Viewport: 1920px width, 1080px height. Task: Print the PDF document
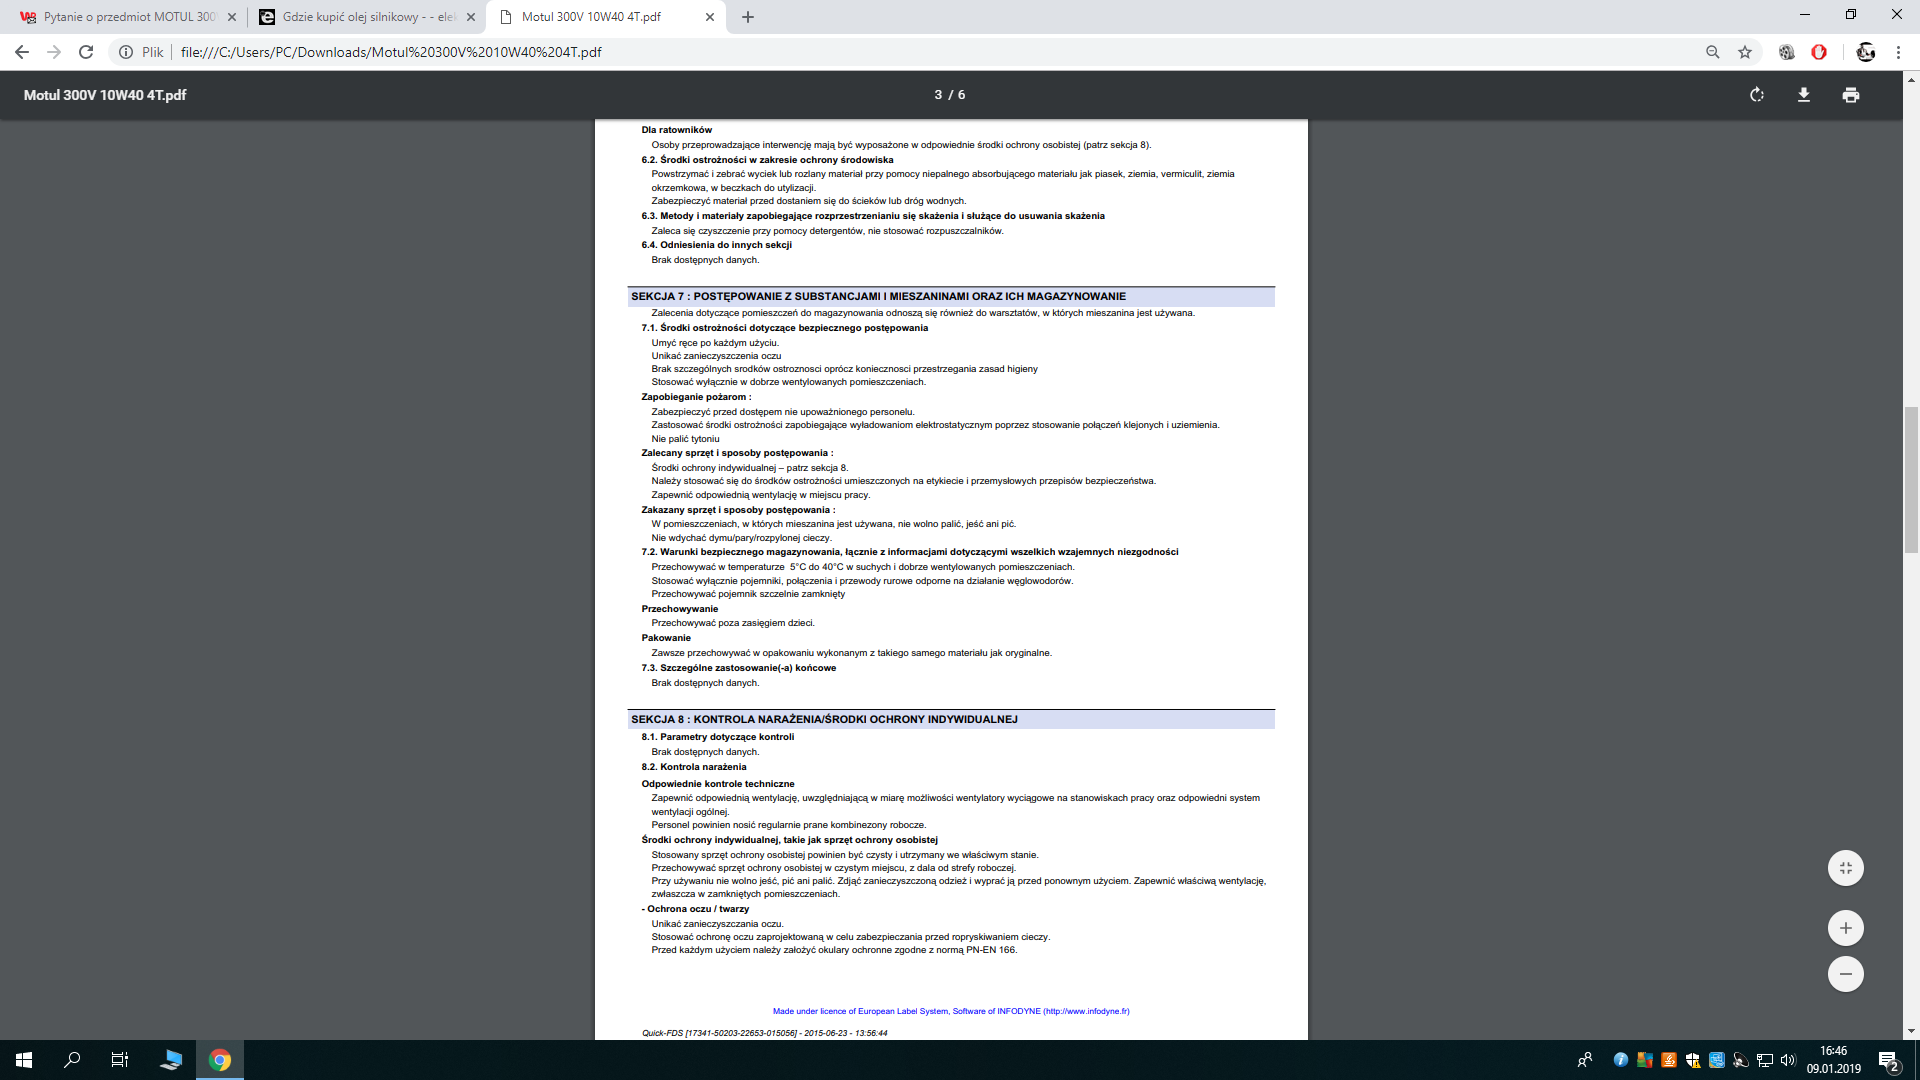1850,95
